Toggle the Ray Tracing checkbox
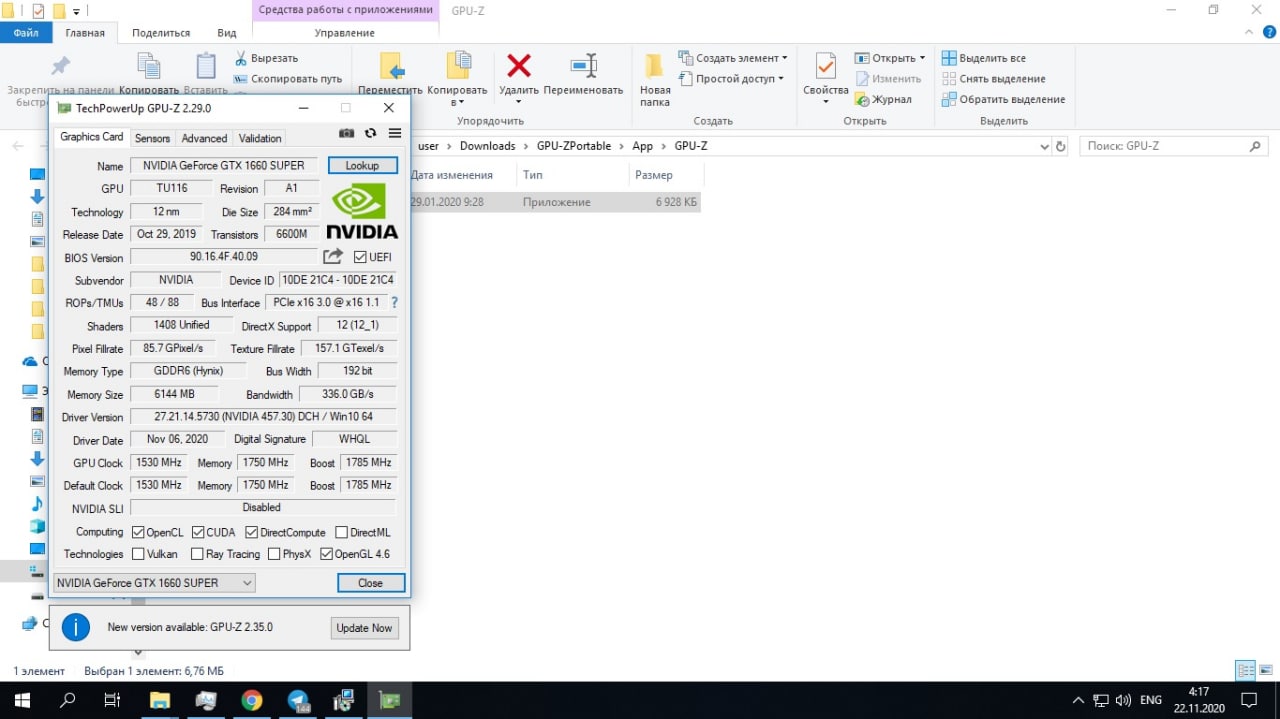The height and width of the screenshot is (719, 1280). point(198,554)
